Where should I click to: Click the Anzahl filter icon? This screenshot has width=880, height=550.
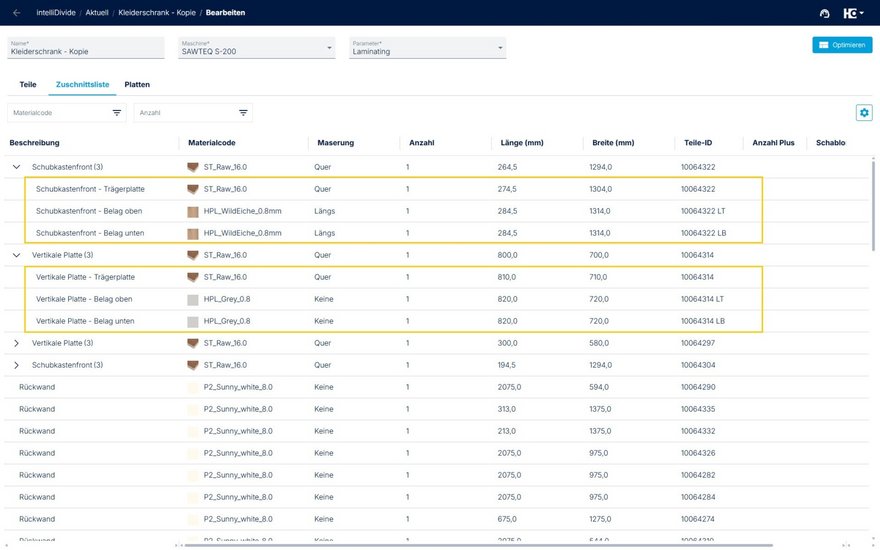pyautogui.click(x=243, y=113)
